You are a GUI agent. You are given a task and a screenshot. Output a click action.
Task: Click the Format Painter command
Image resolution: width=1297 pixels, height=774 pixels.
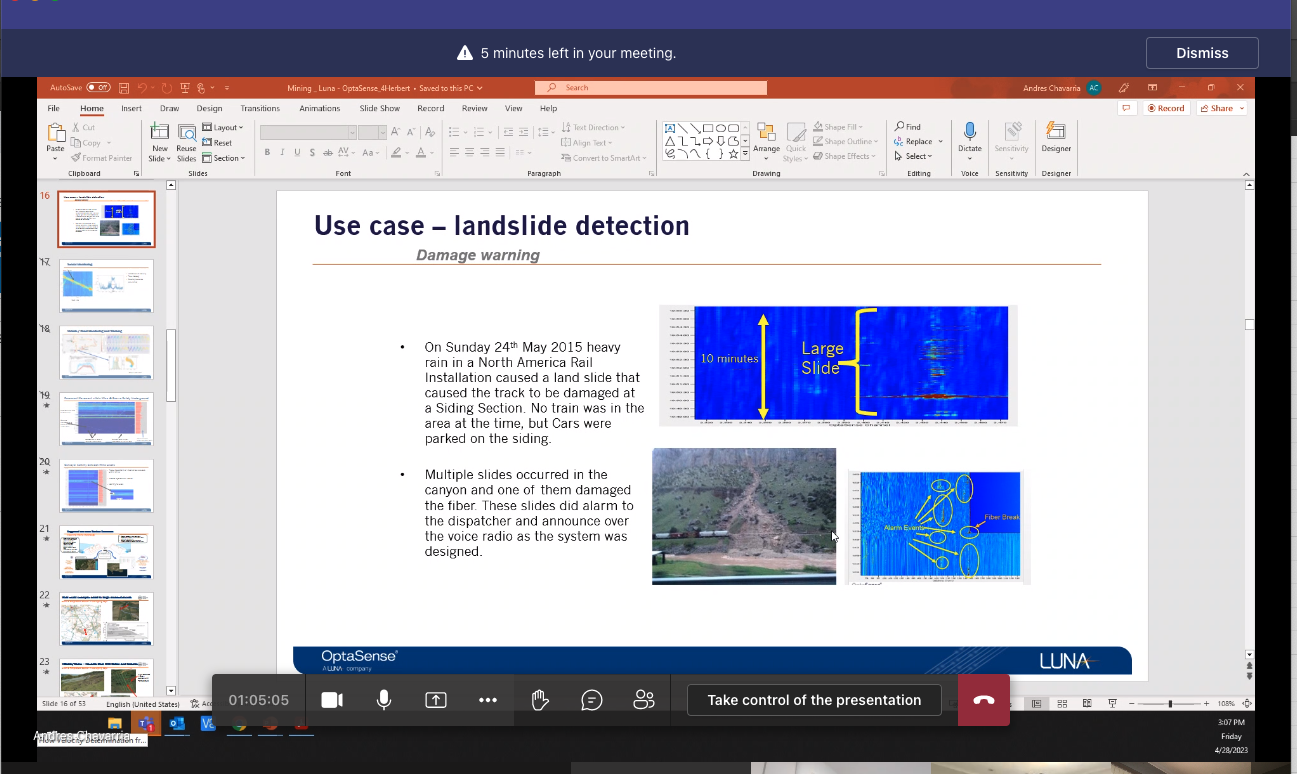[x=102, y=158]
